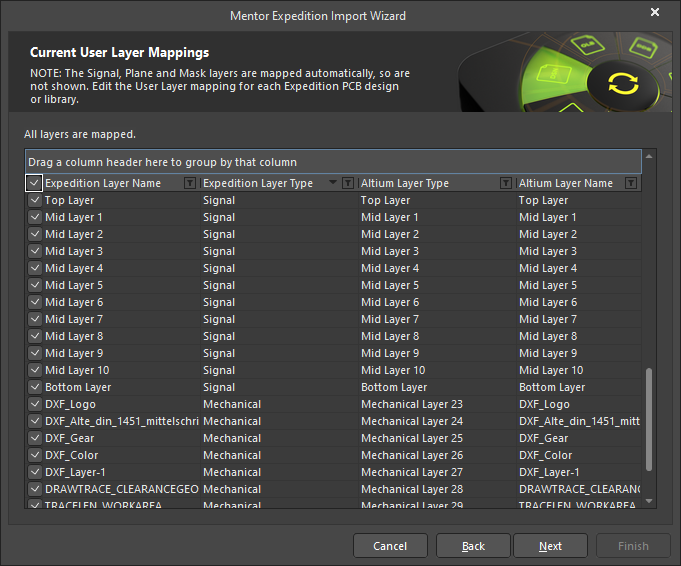Click the Next button

[x=550, y=546]
